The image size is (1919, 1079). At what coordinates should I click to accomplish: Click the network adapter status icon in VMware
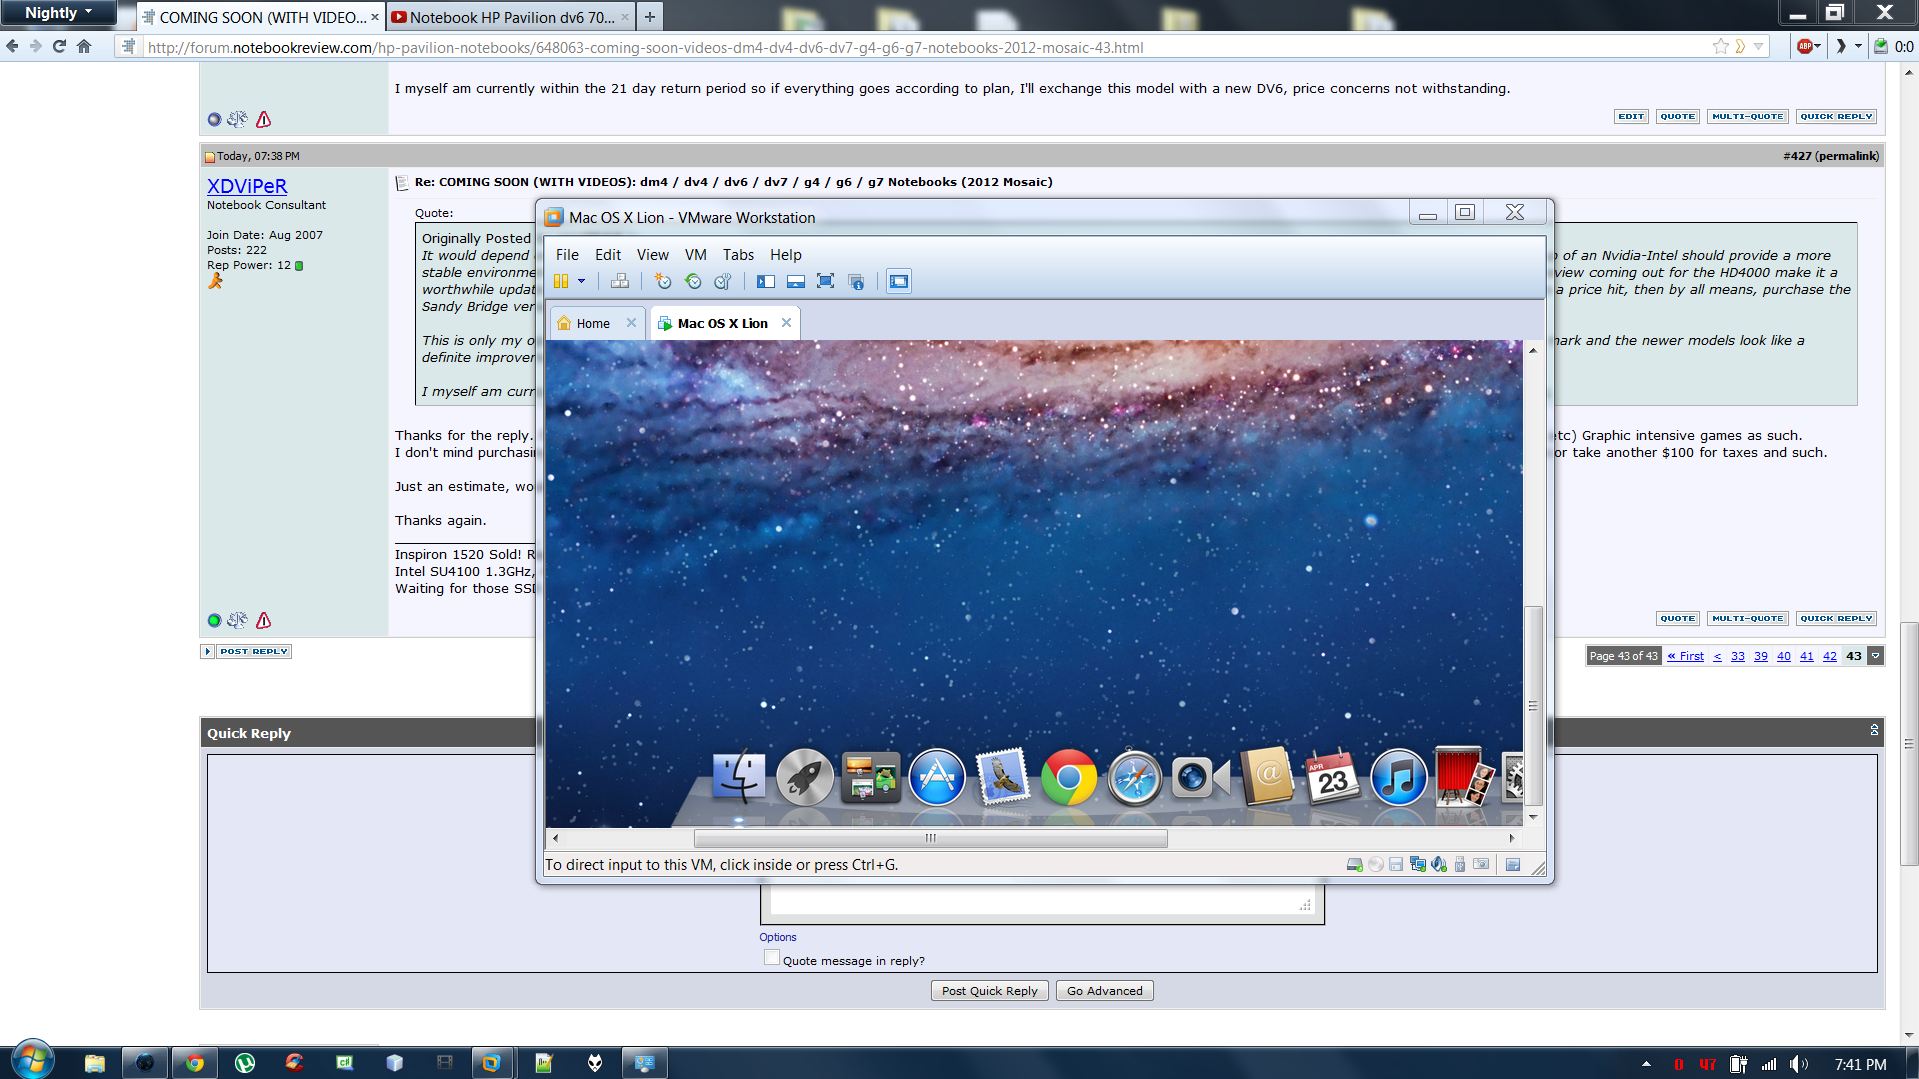click(x=1417, y=865)
